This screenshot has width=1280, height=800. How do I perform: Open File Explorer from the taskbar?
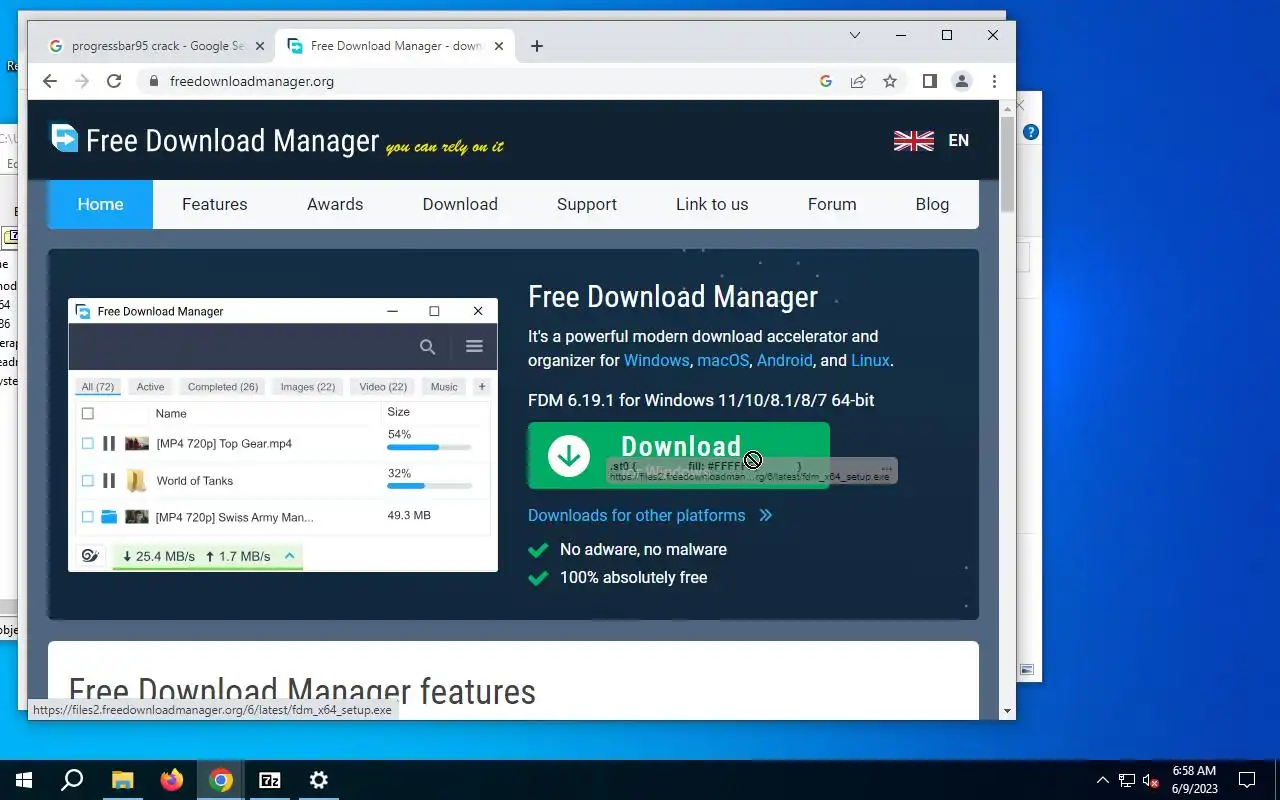click(122, 780)
